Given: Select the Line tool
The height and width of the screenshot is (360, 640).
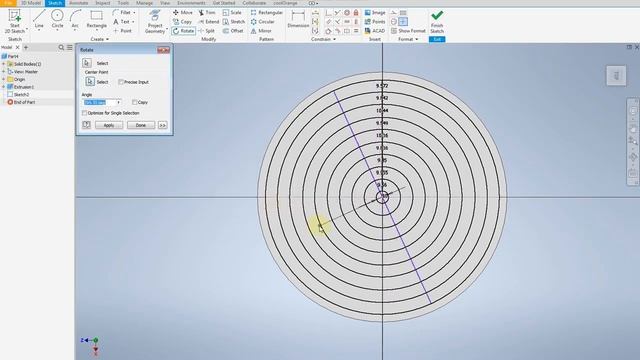Looking at the screenshot, I should click(39, 19).
